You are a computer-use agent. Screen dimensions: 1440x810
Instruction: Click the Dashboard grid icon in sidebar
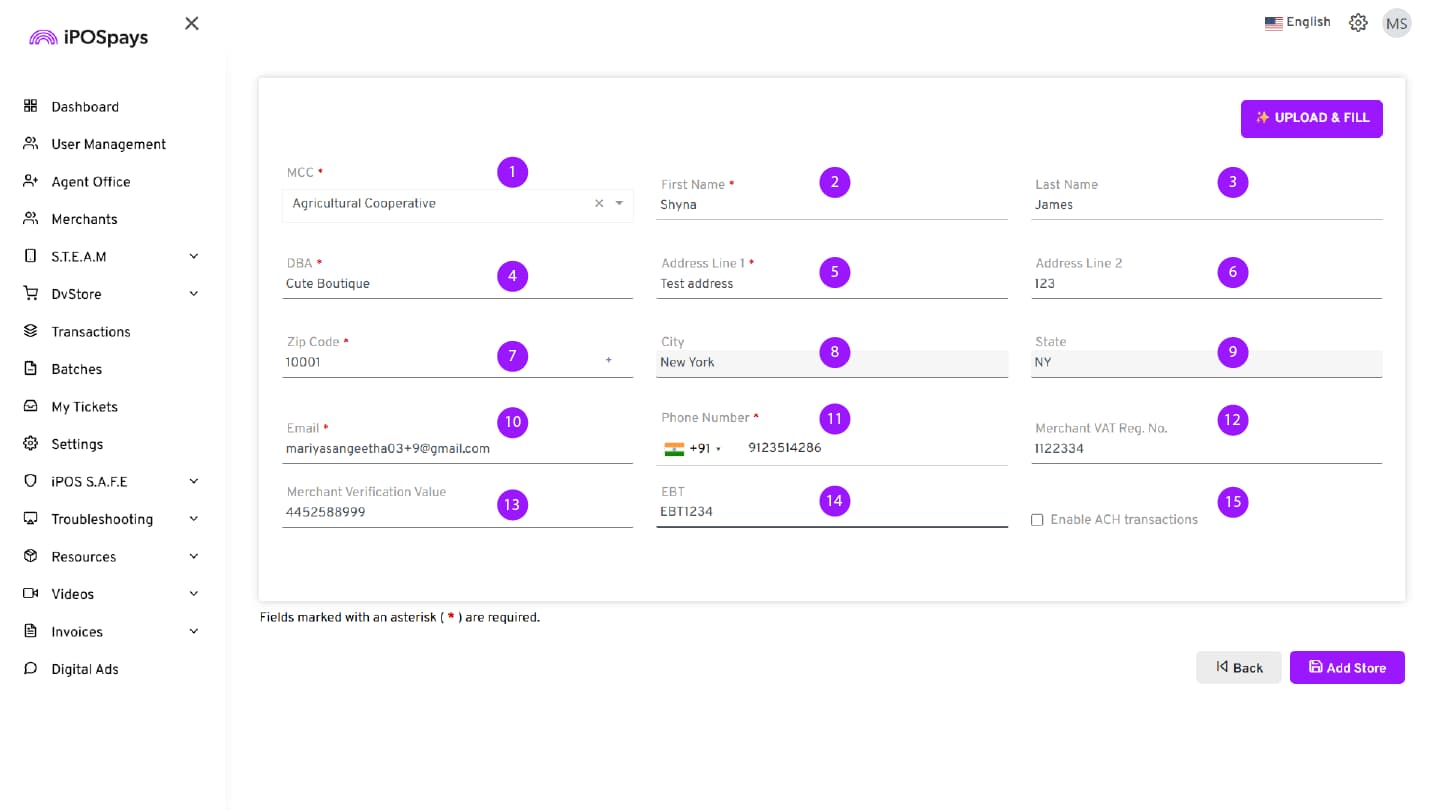tap(30, 106)
